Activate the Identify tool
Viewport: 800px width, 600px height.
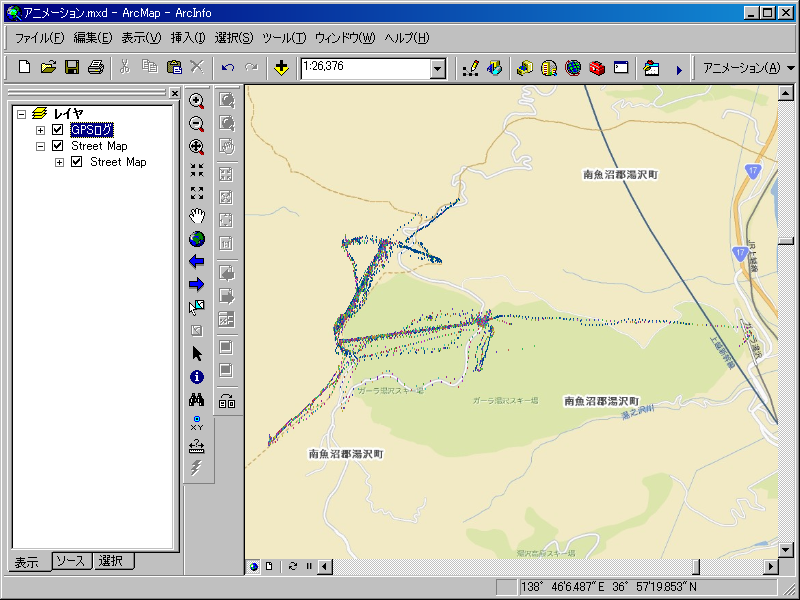(x=197, y=377)
